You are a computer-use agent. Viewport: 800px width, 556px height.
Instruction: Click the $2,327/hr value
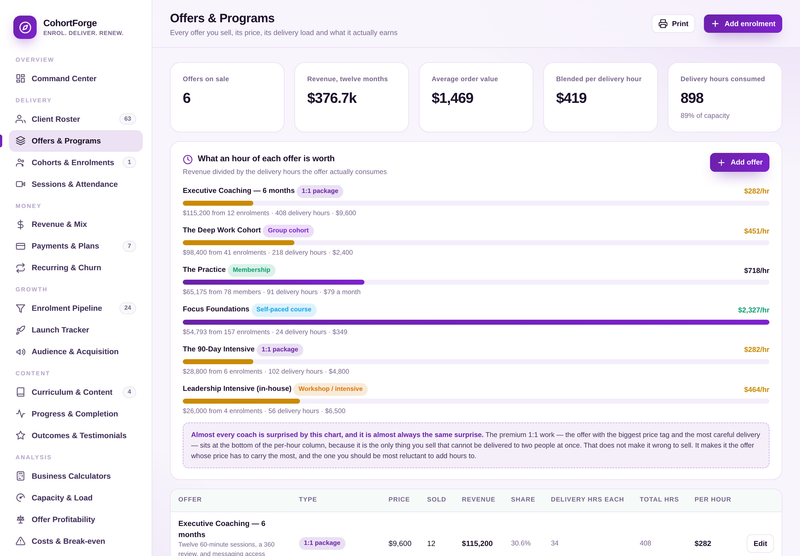pyautogui.click(x=753, y=310)
